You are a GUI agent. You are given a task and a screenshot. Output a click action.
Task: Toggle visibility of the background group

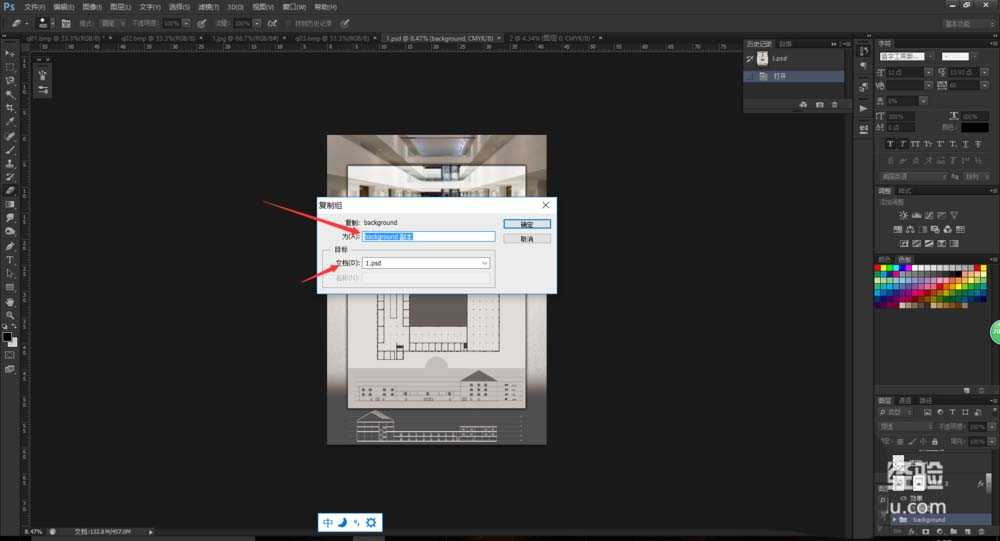pos(880,519)
